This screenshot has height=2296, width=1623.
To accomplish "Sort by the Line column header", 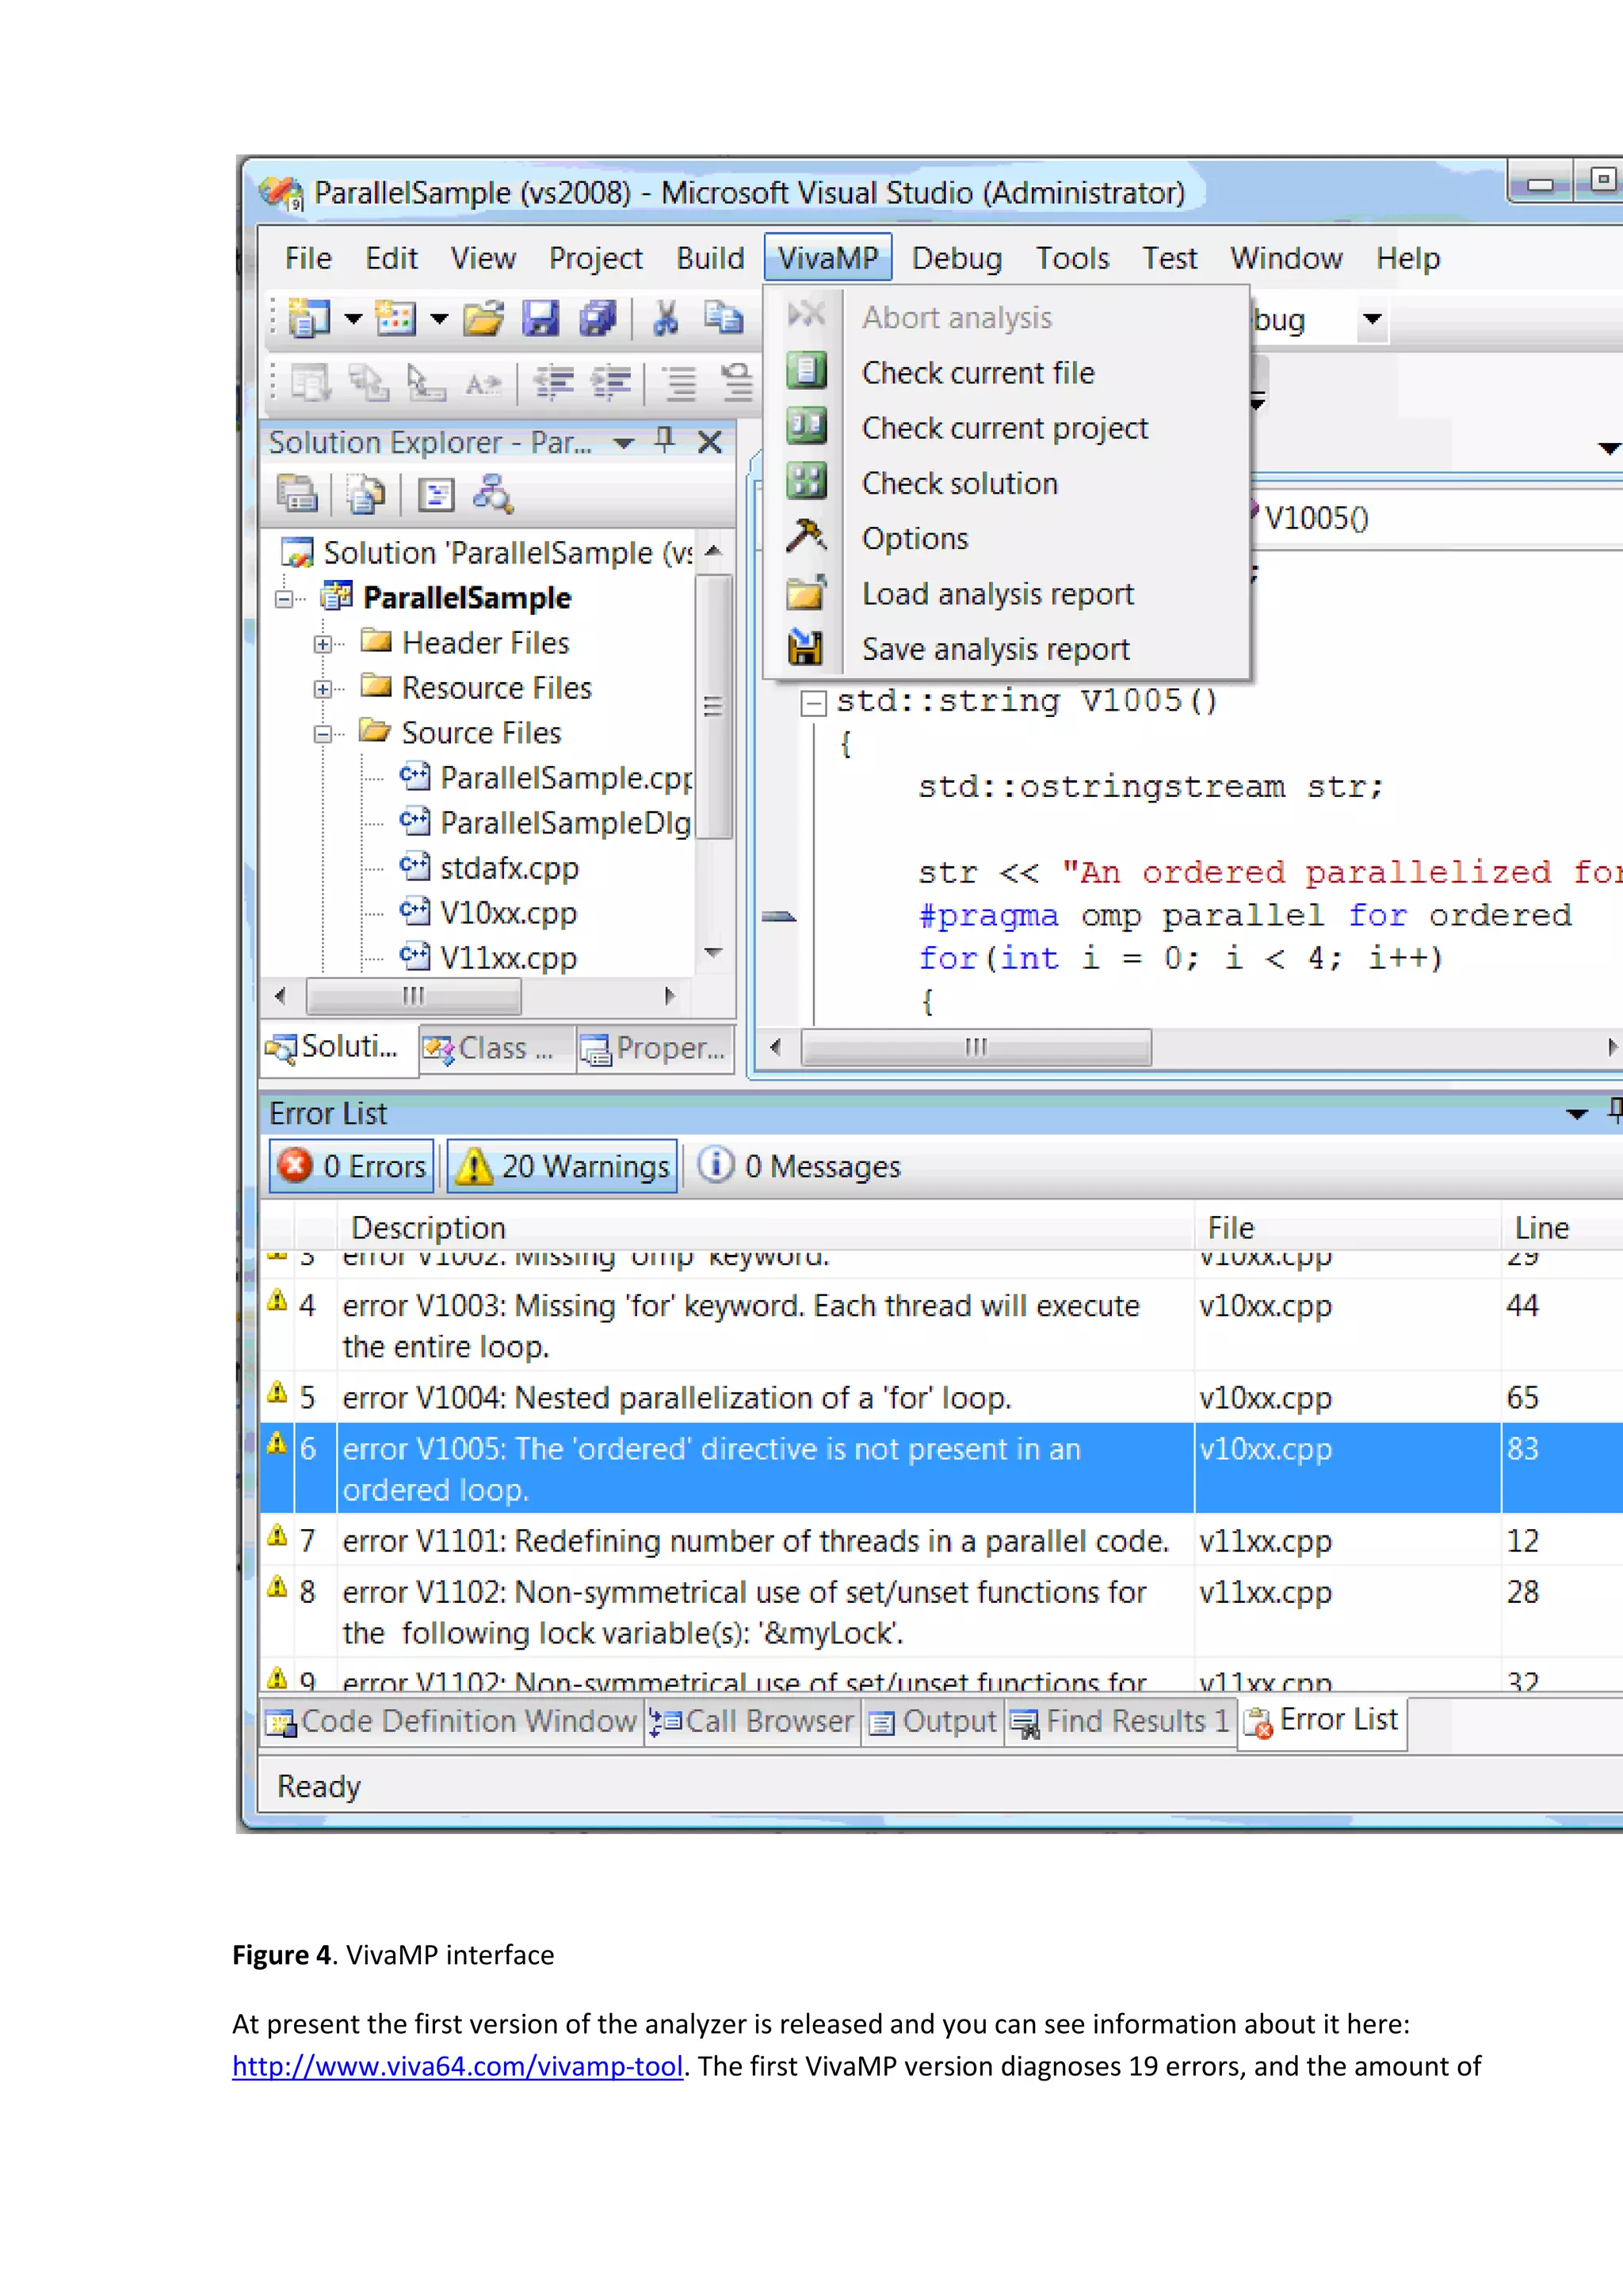I will [x=1560, y=1227].
